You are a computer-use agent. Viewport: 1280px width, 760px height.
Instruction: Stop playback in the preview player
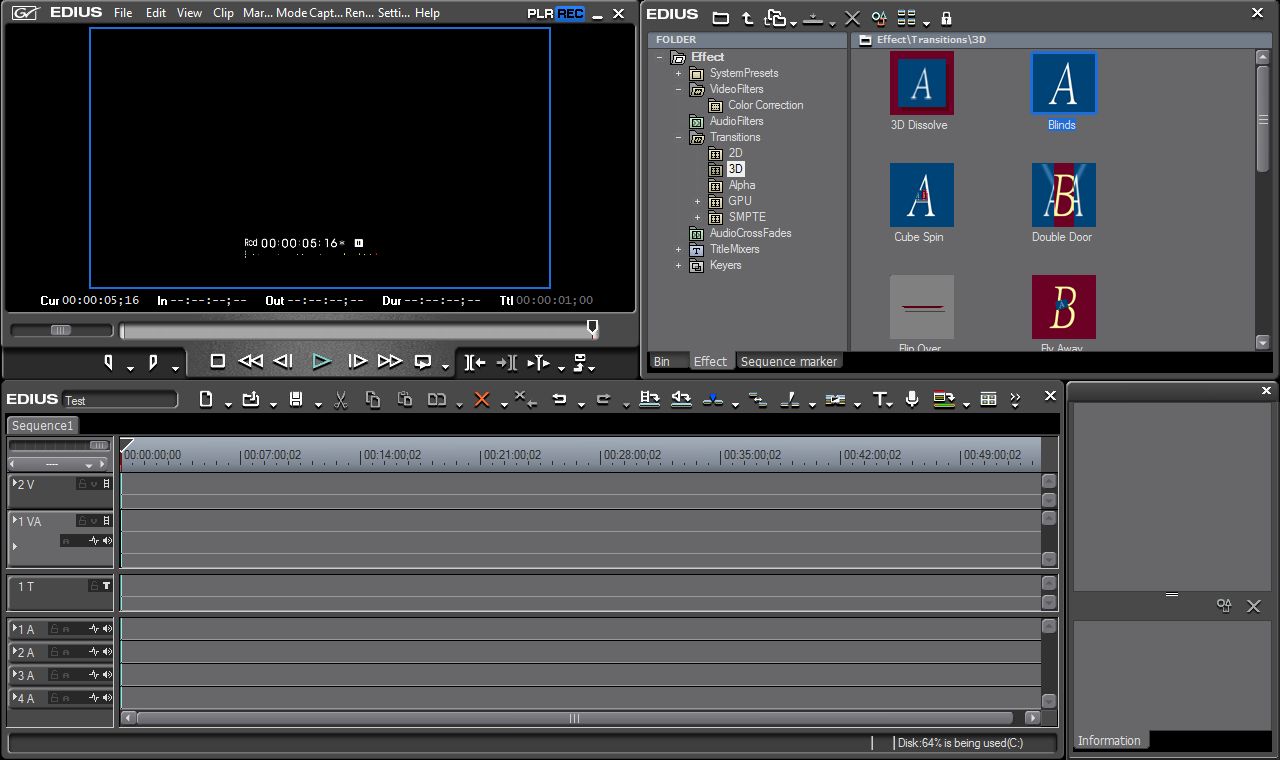click(218, 361)
